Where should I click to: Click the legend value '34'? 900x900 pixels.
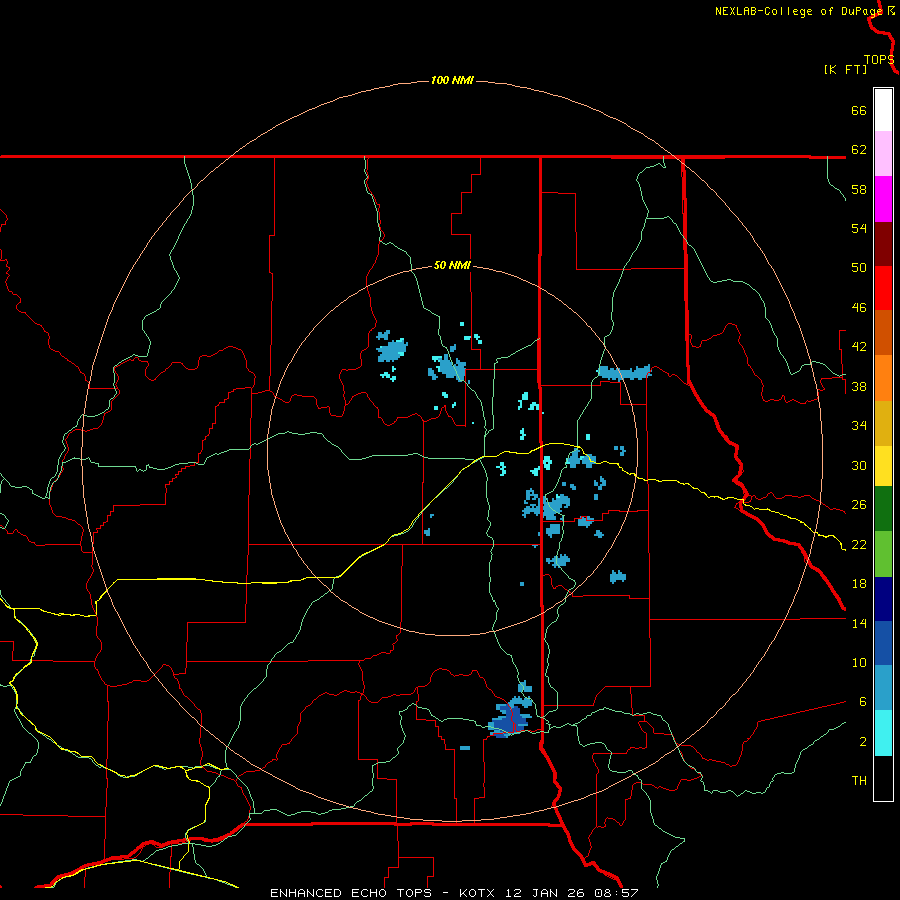click(x=859, y=426)
